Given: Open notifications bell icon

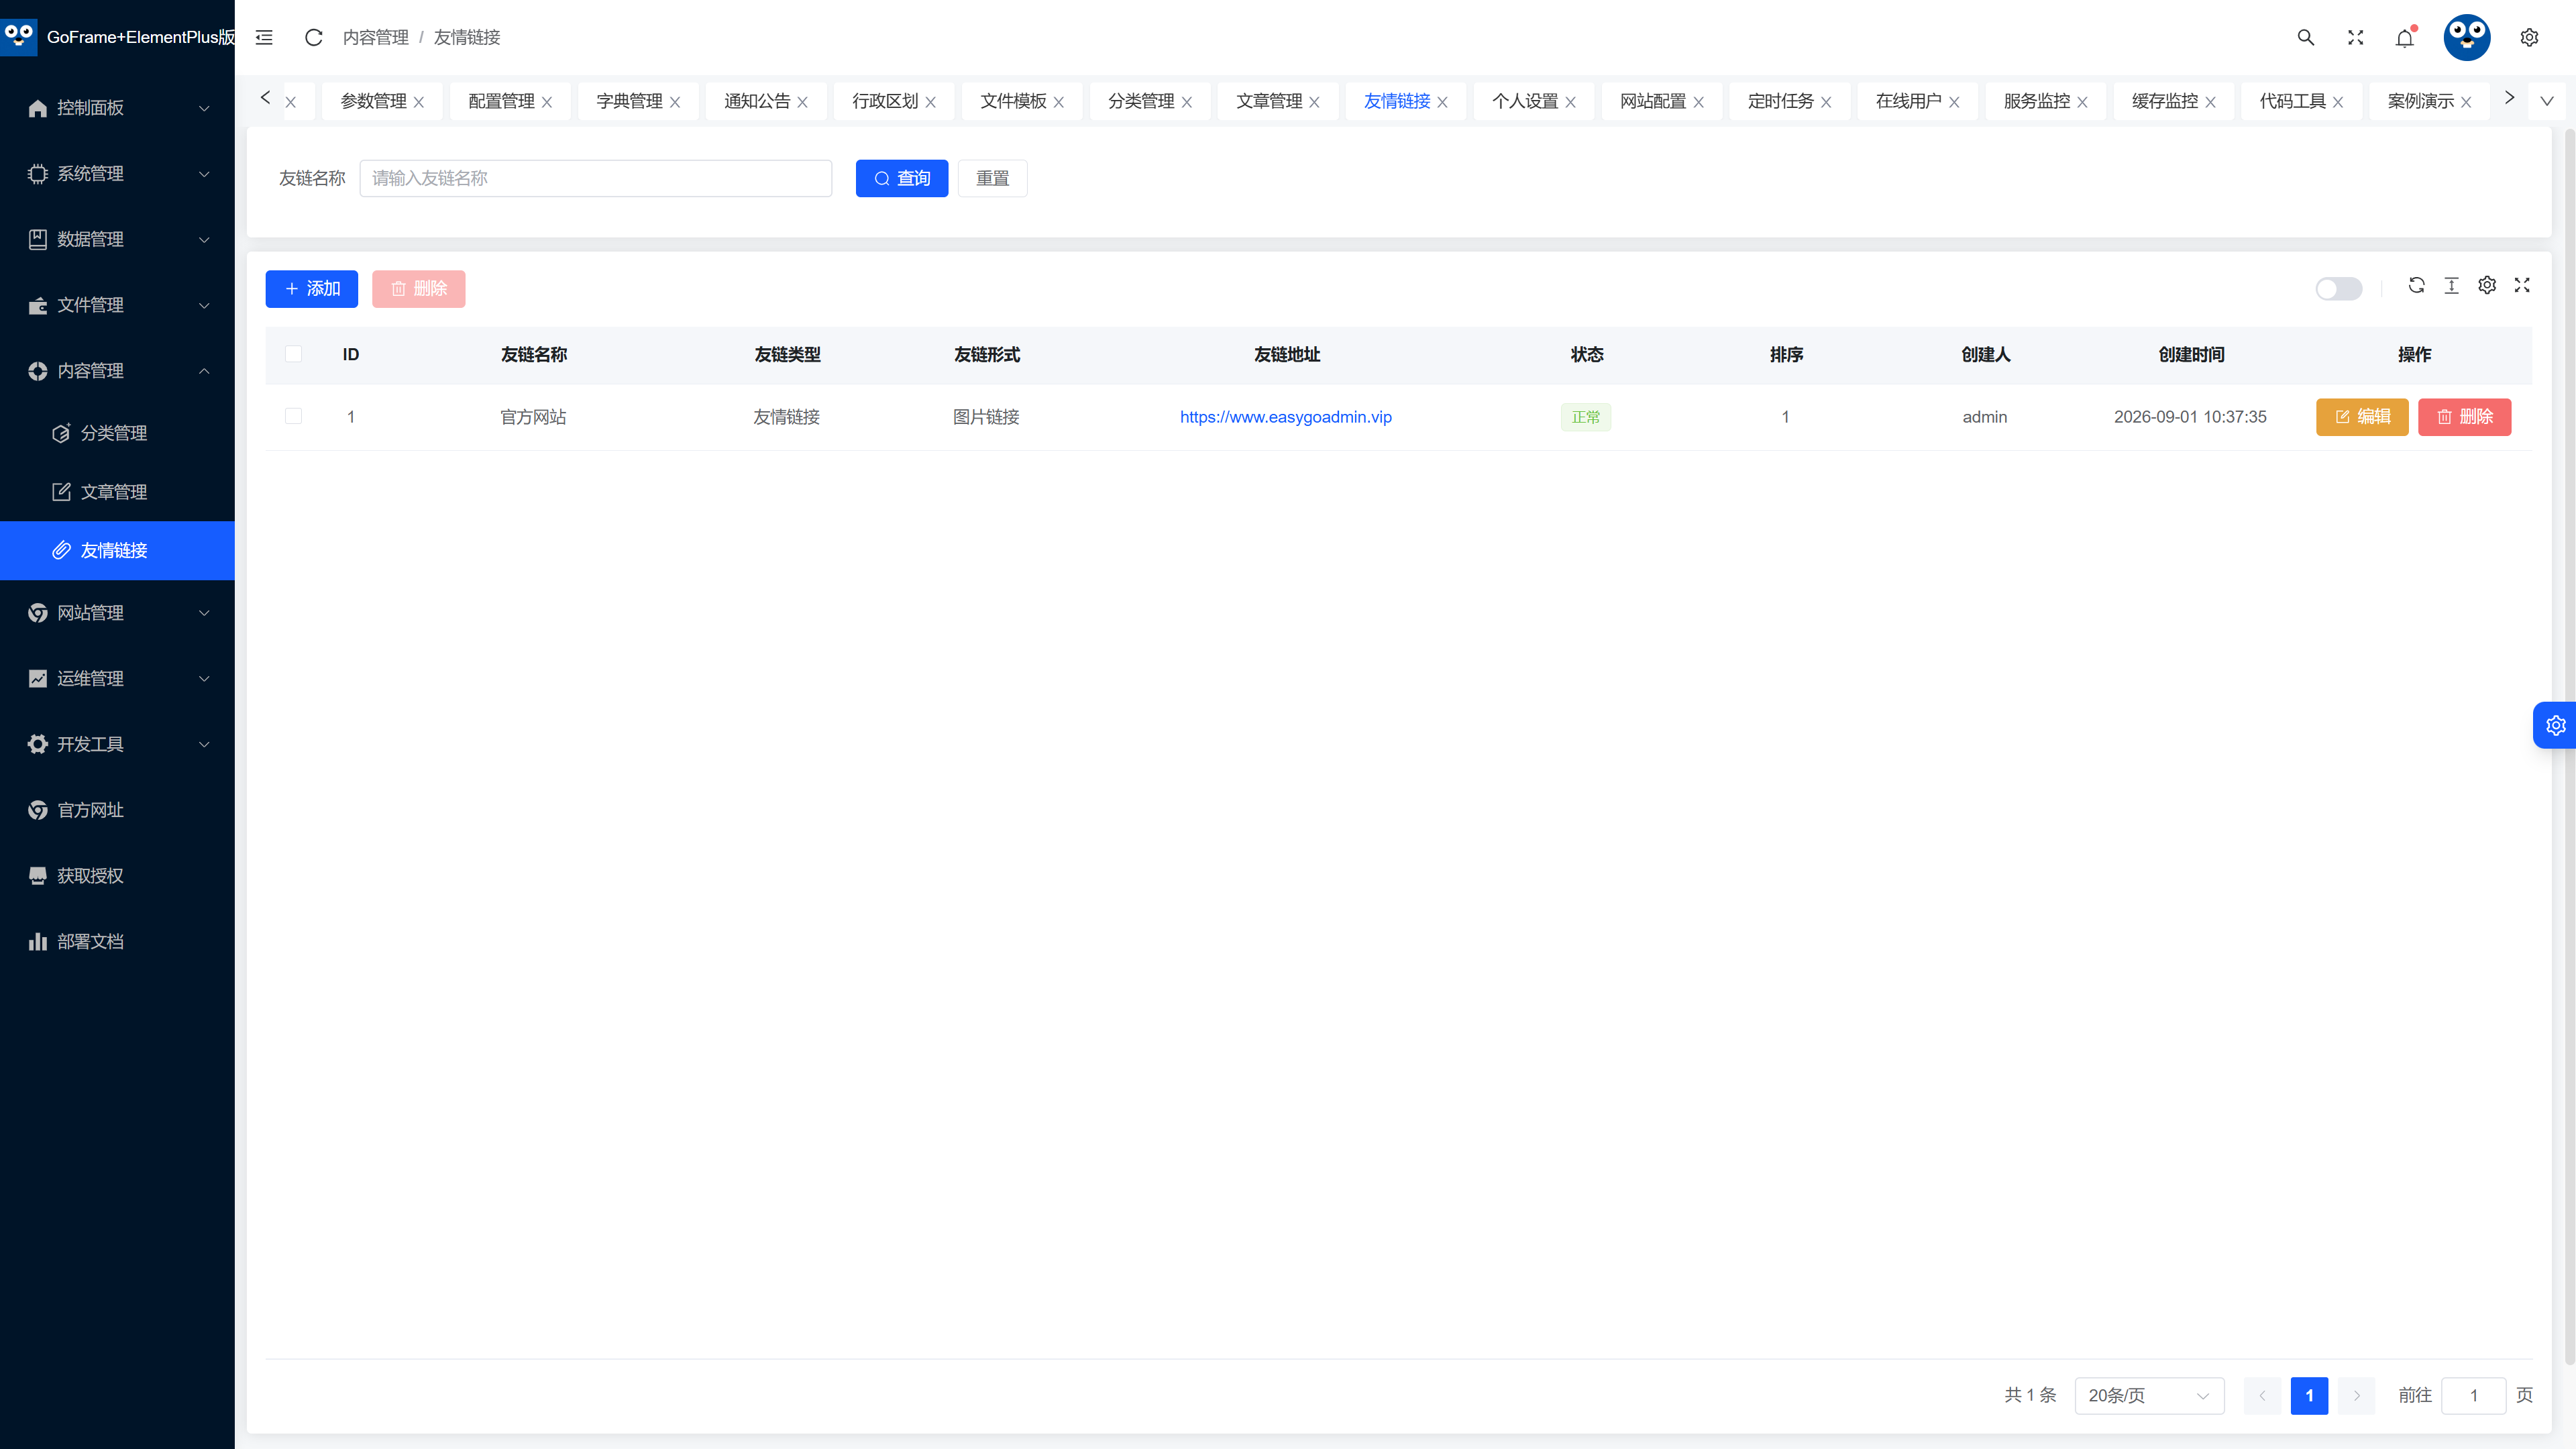Looking at the screenshot, I should (2405, 37).
